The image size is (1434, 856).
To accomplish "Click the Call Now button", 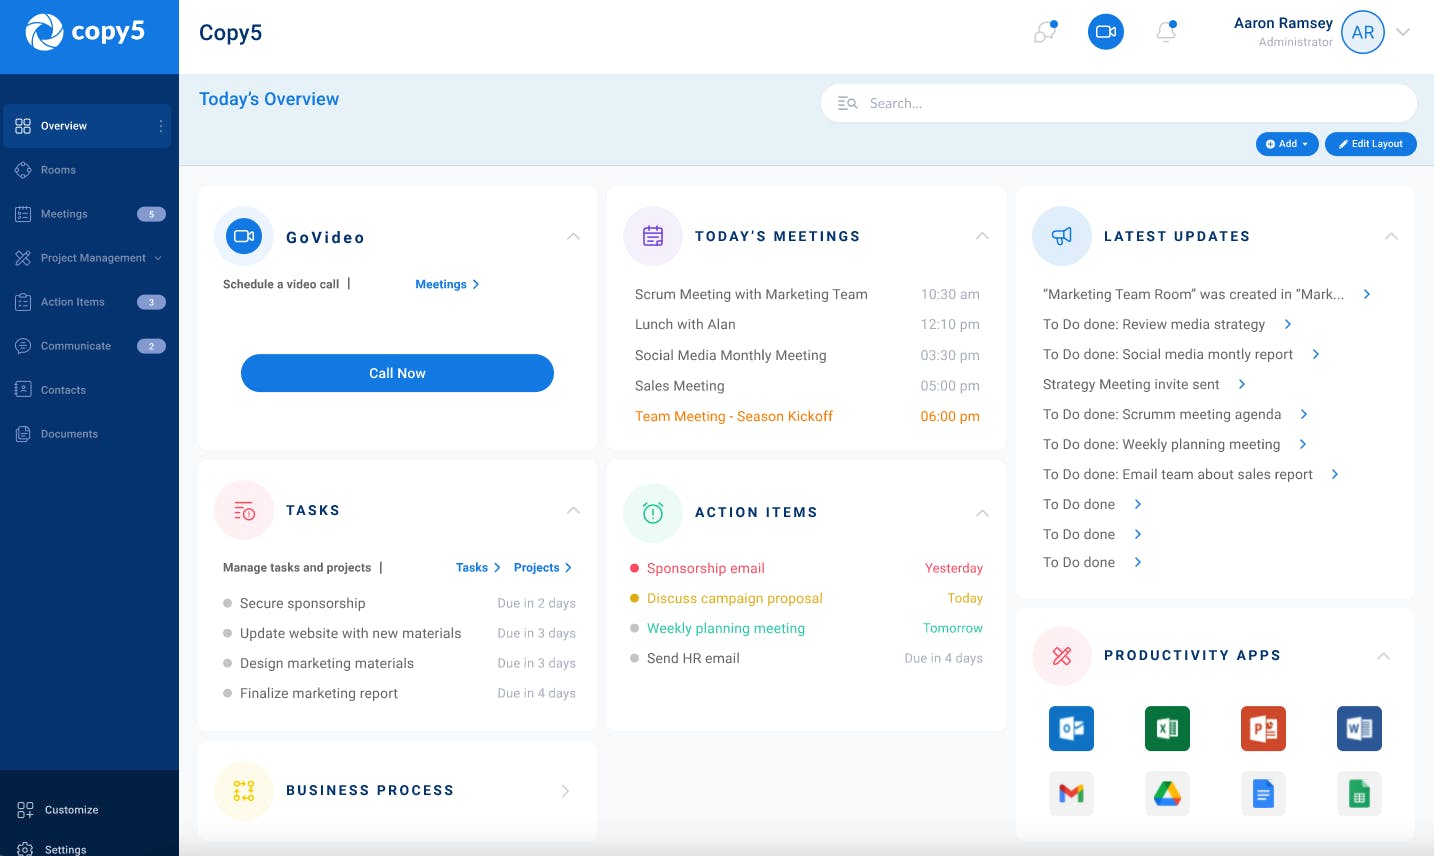I will pyautogui.click(x=397, y=373).
